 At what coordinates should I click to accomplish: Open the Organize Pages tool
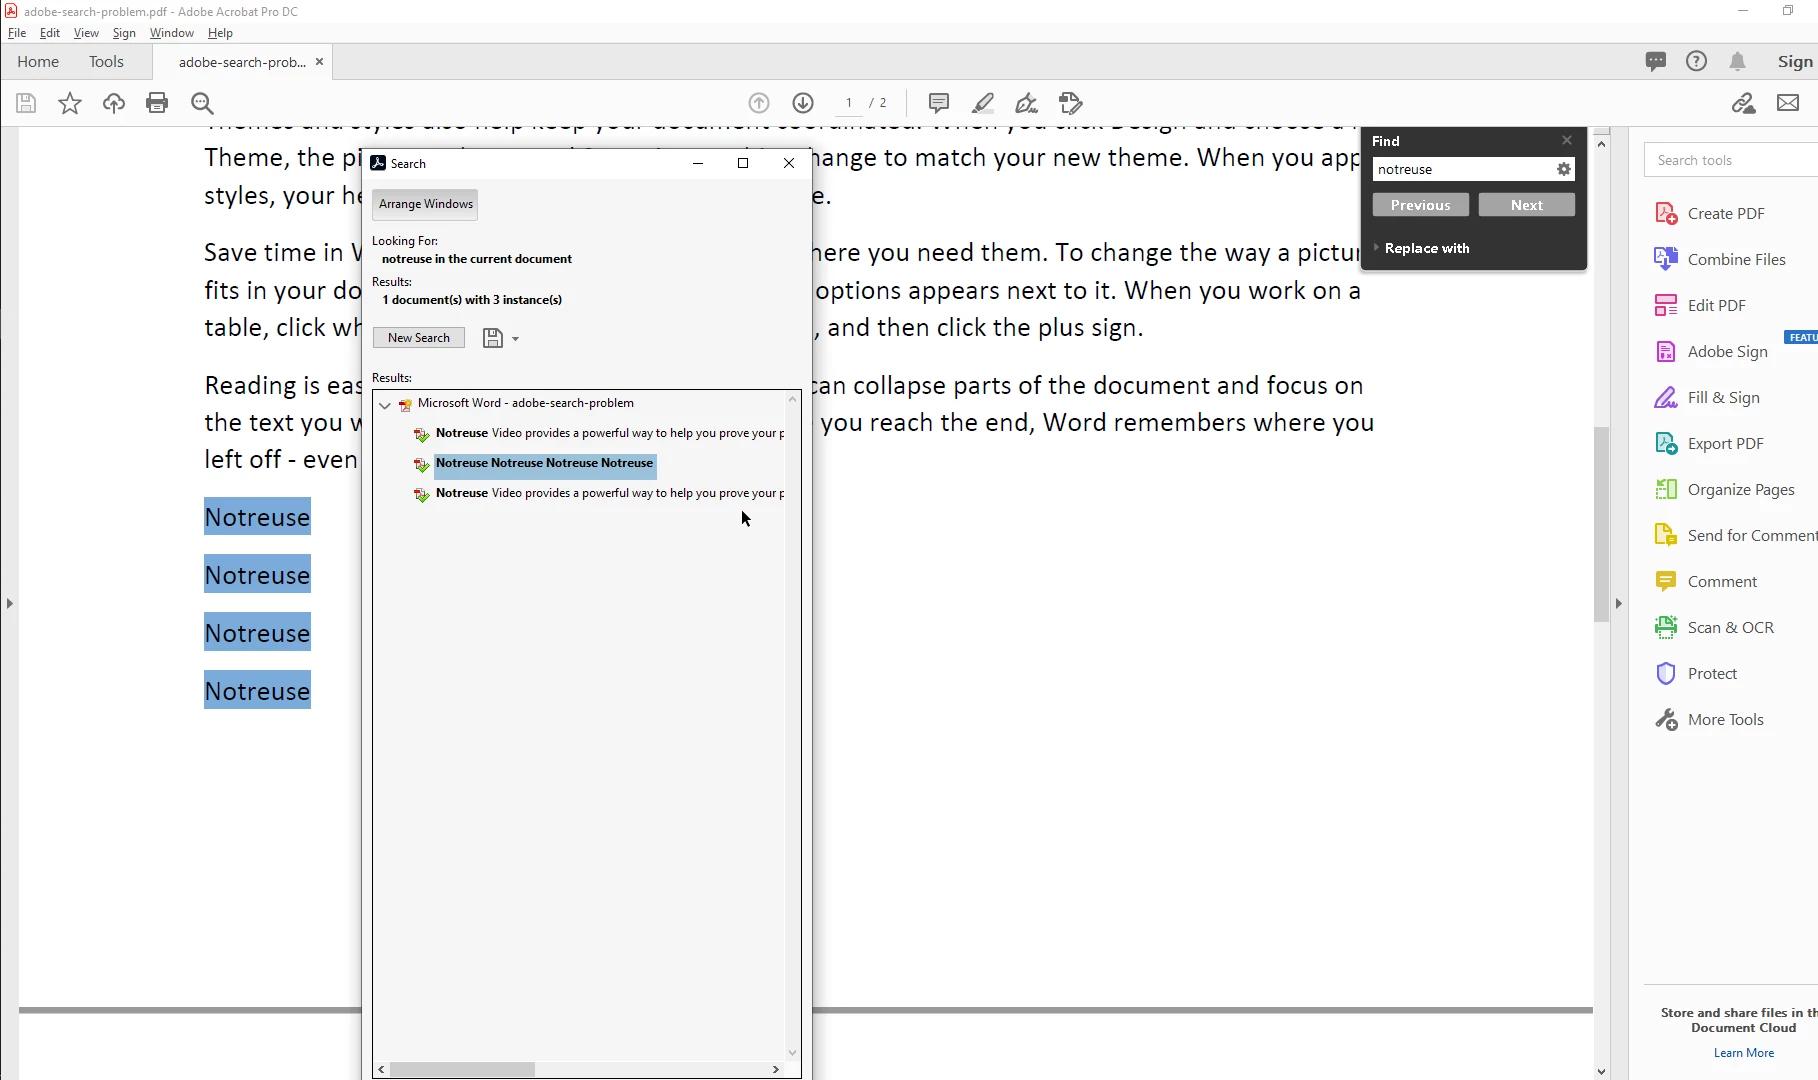(x=1725, y=490)
